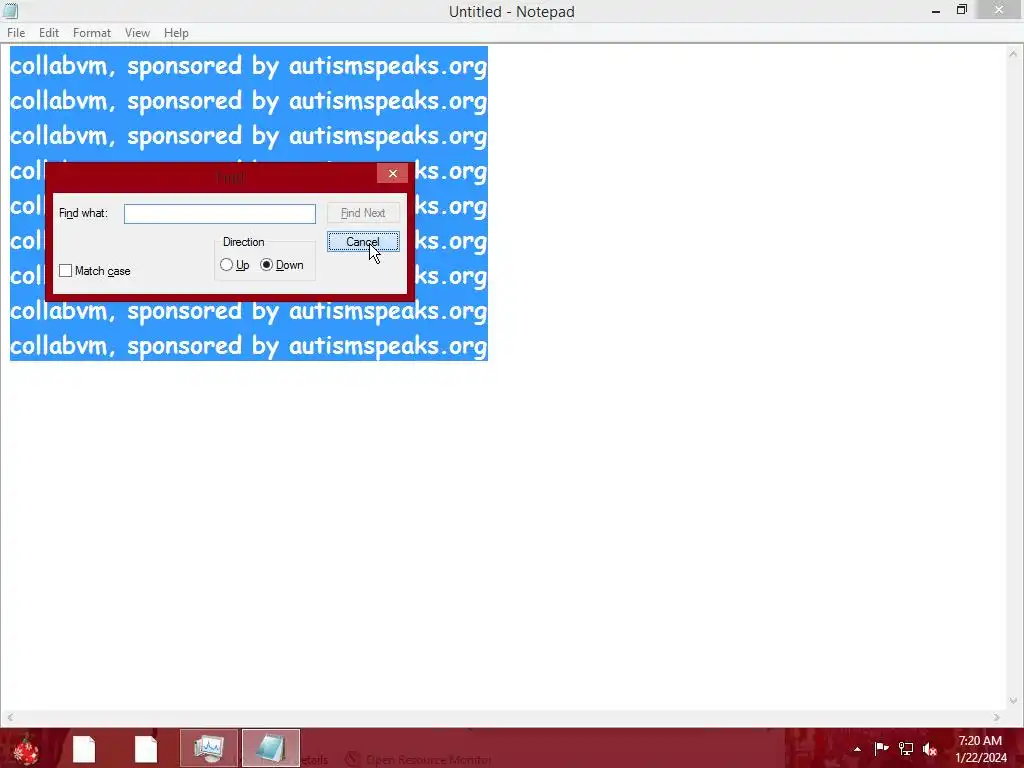This screenshot has height=768, width=1024.
Task: Click the vertical scrollbar up arrow
Action: (1013, 54)
